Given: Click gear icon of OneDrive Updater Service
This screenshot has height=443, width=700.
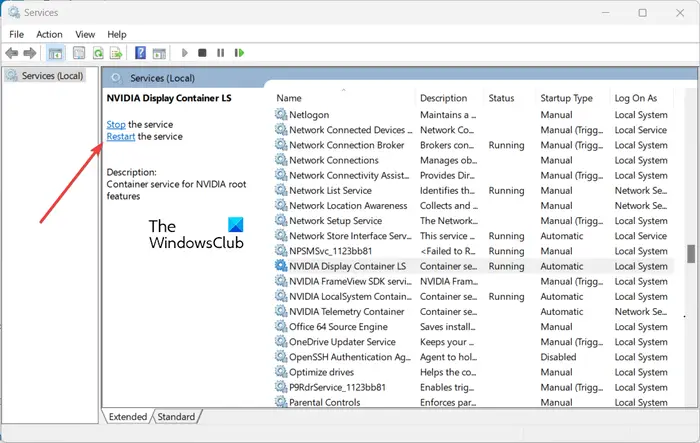Looking at the screenshot, I should (x=281, y=342).
